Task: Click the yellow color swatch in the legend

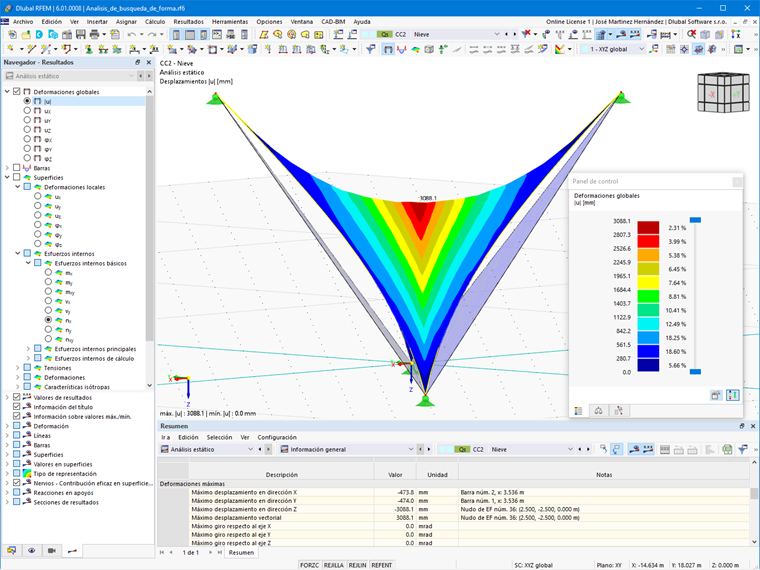Action: point(648,283)
